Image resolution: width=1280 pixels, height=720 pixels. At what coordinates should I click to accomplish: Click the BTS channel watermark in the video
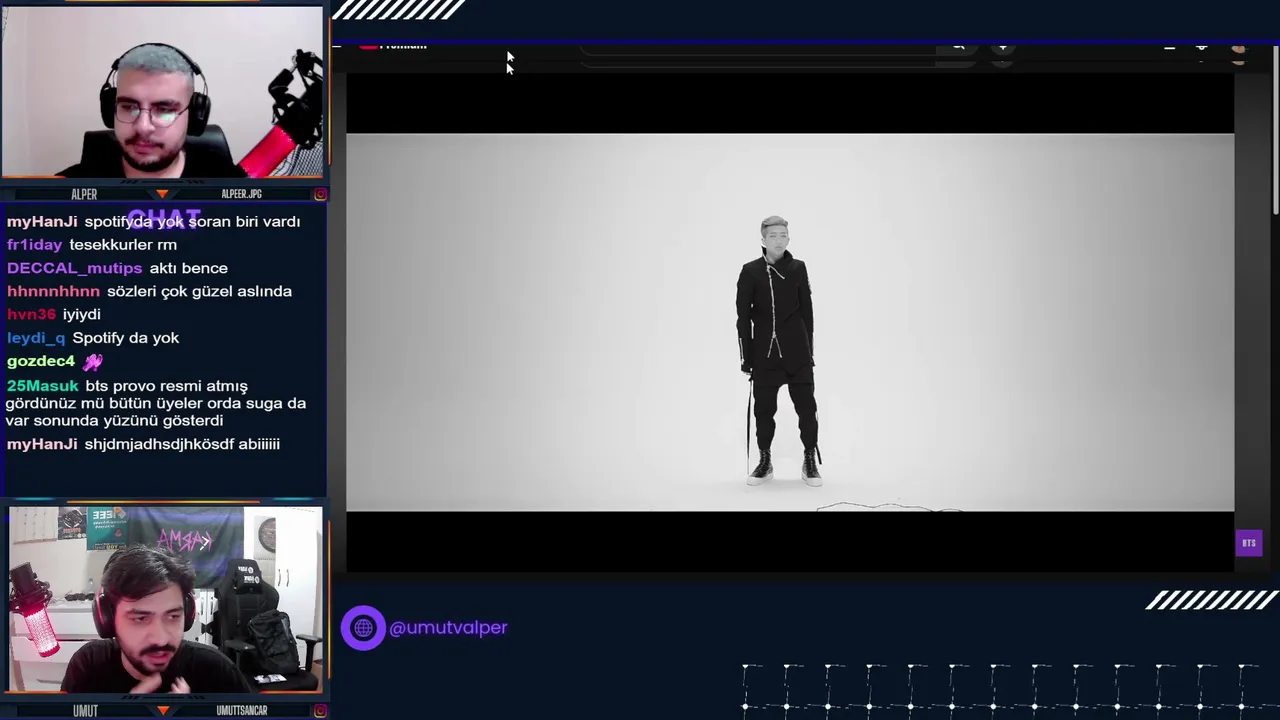click(x=1249, y=543)
